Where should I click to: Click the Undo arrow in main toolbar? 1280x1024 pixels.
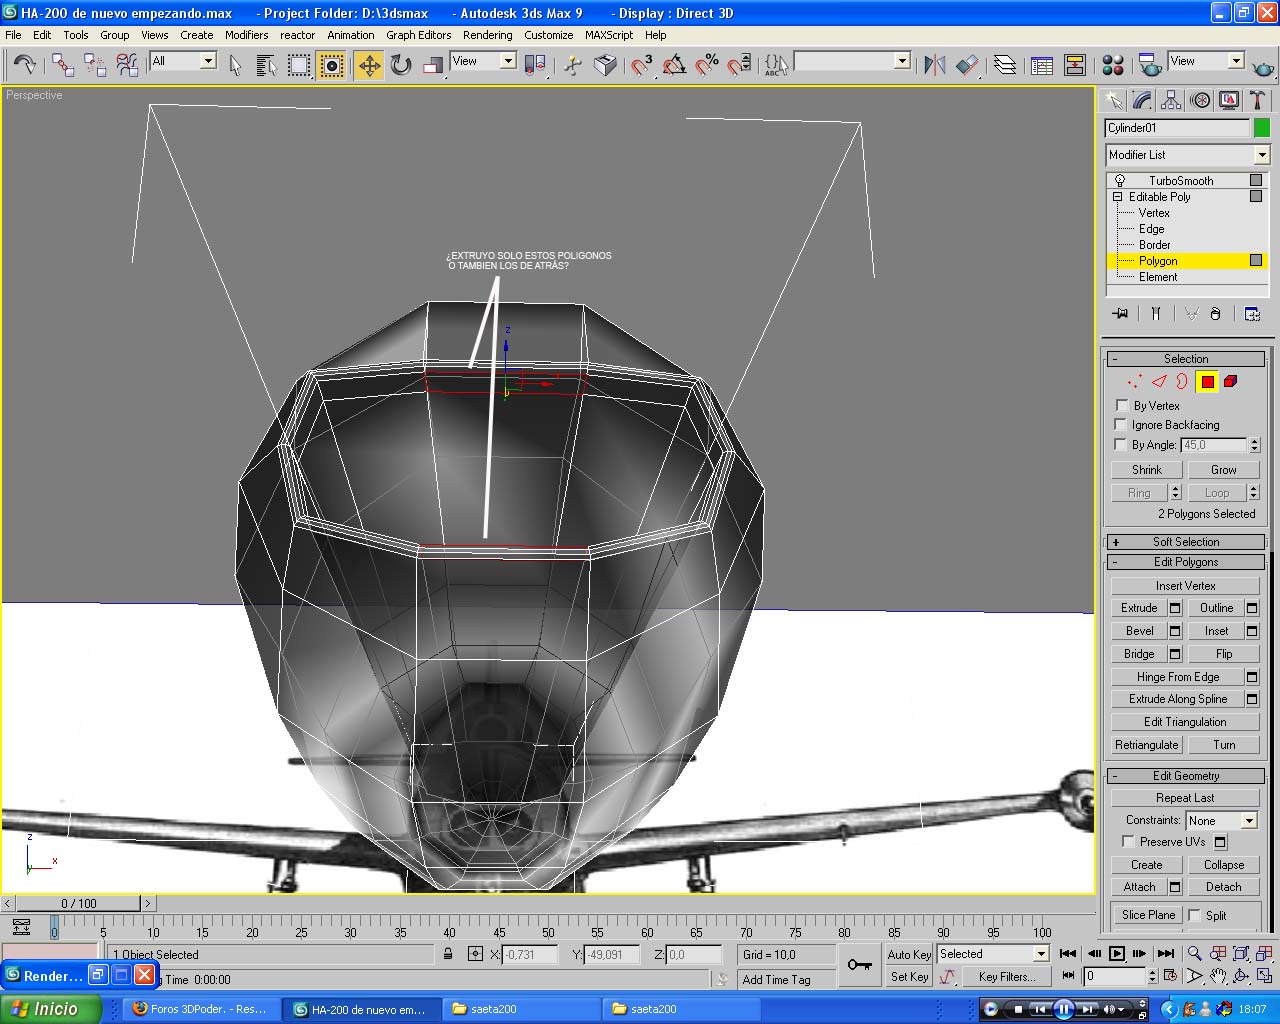[24, 66]
